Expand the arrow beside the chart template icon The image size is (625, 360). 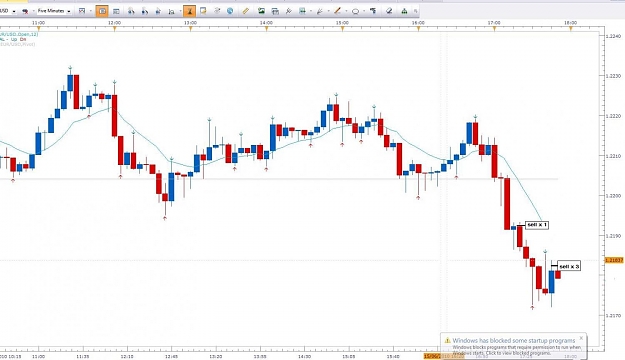click(90, 11)
